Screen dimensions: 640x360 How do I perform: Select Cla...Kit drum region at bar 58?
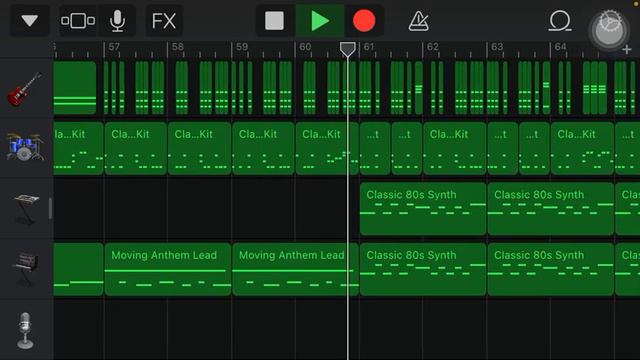click(199, 149)
